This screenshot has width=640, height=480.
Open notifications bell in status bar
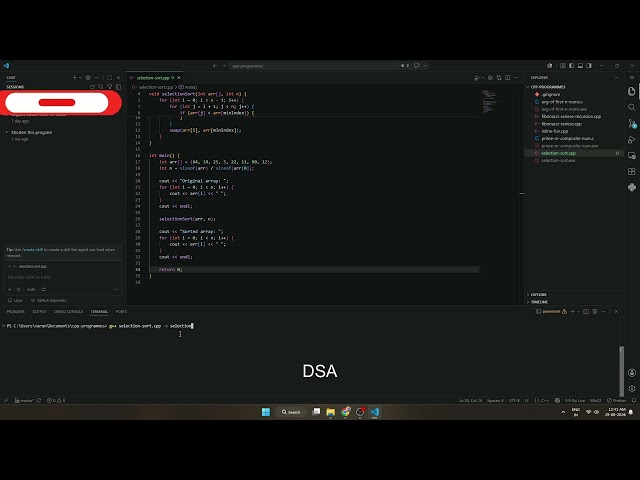coord(634,400)
